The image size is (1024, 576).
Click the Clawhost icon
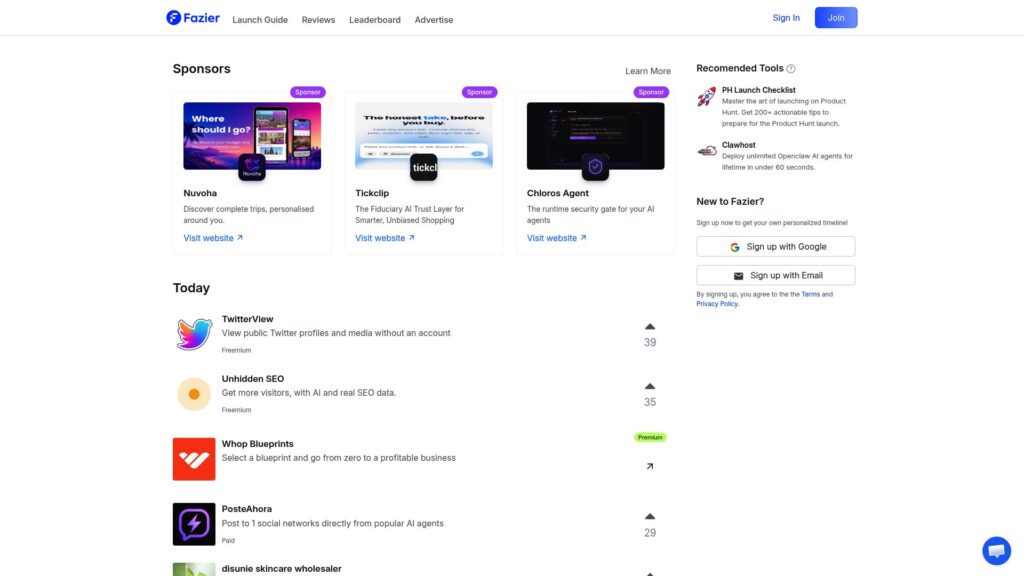[x=707, y=151]
